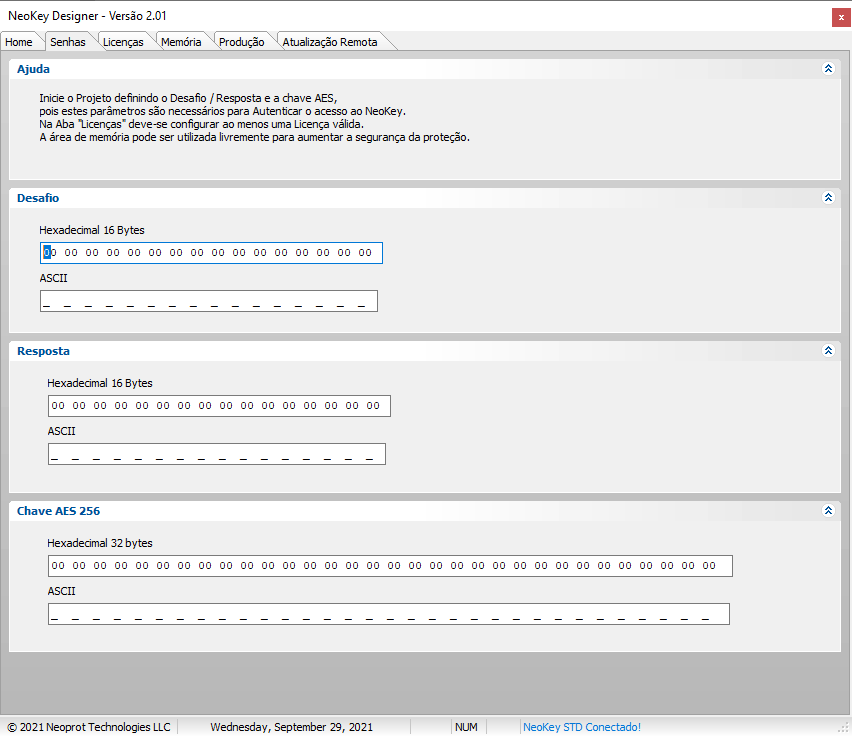Collapse the Resposta section chevron
Screen dimensions: 852x736
[x=827, y=351]
